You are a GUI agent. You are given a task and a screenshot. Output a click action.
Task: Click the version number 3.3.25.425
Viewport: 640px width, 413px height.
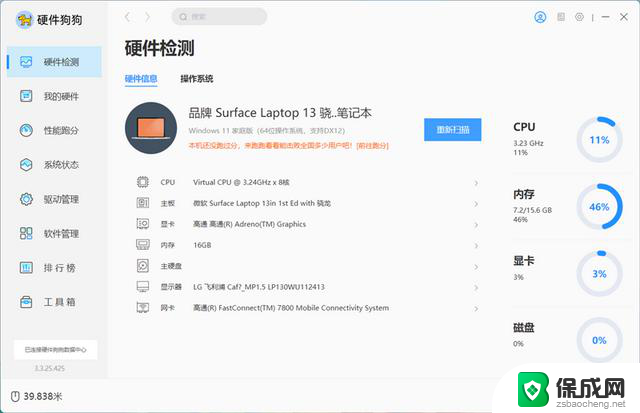(x=49, y=369)
